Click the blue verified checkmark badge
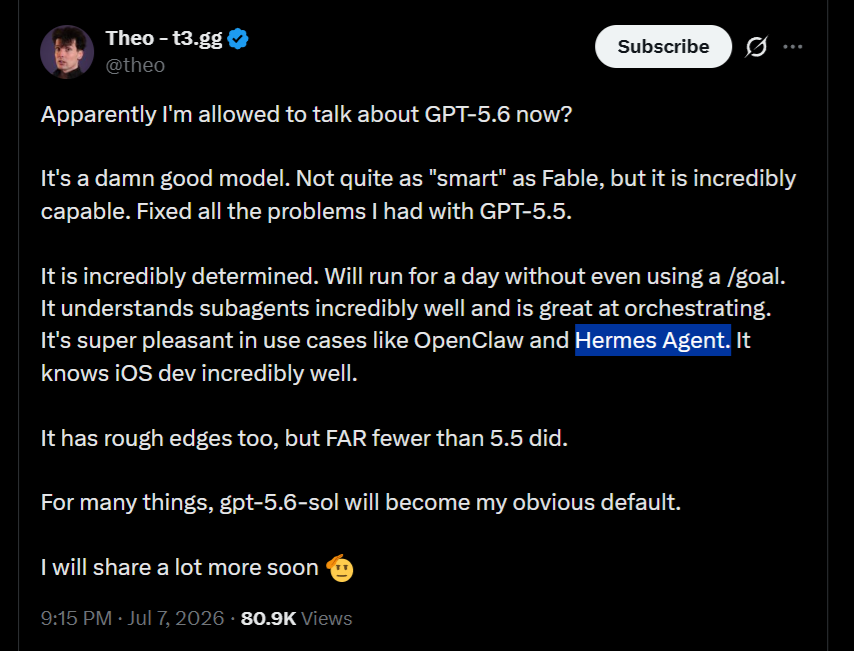The height and width of the screenshot is (651, 854). click(x=238, y=39)
